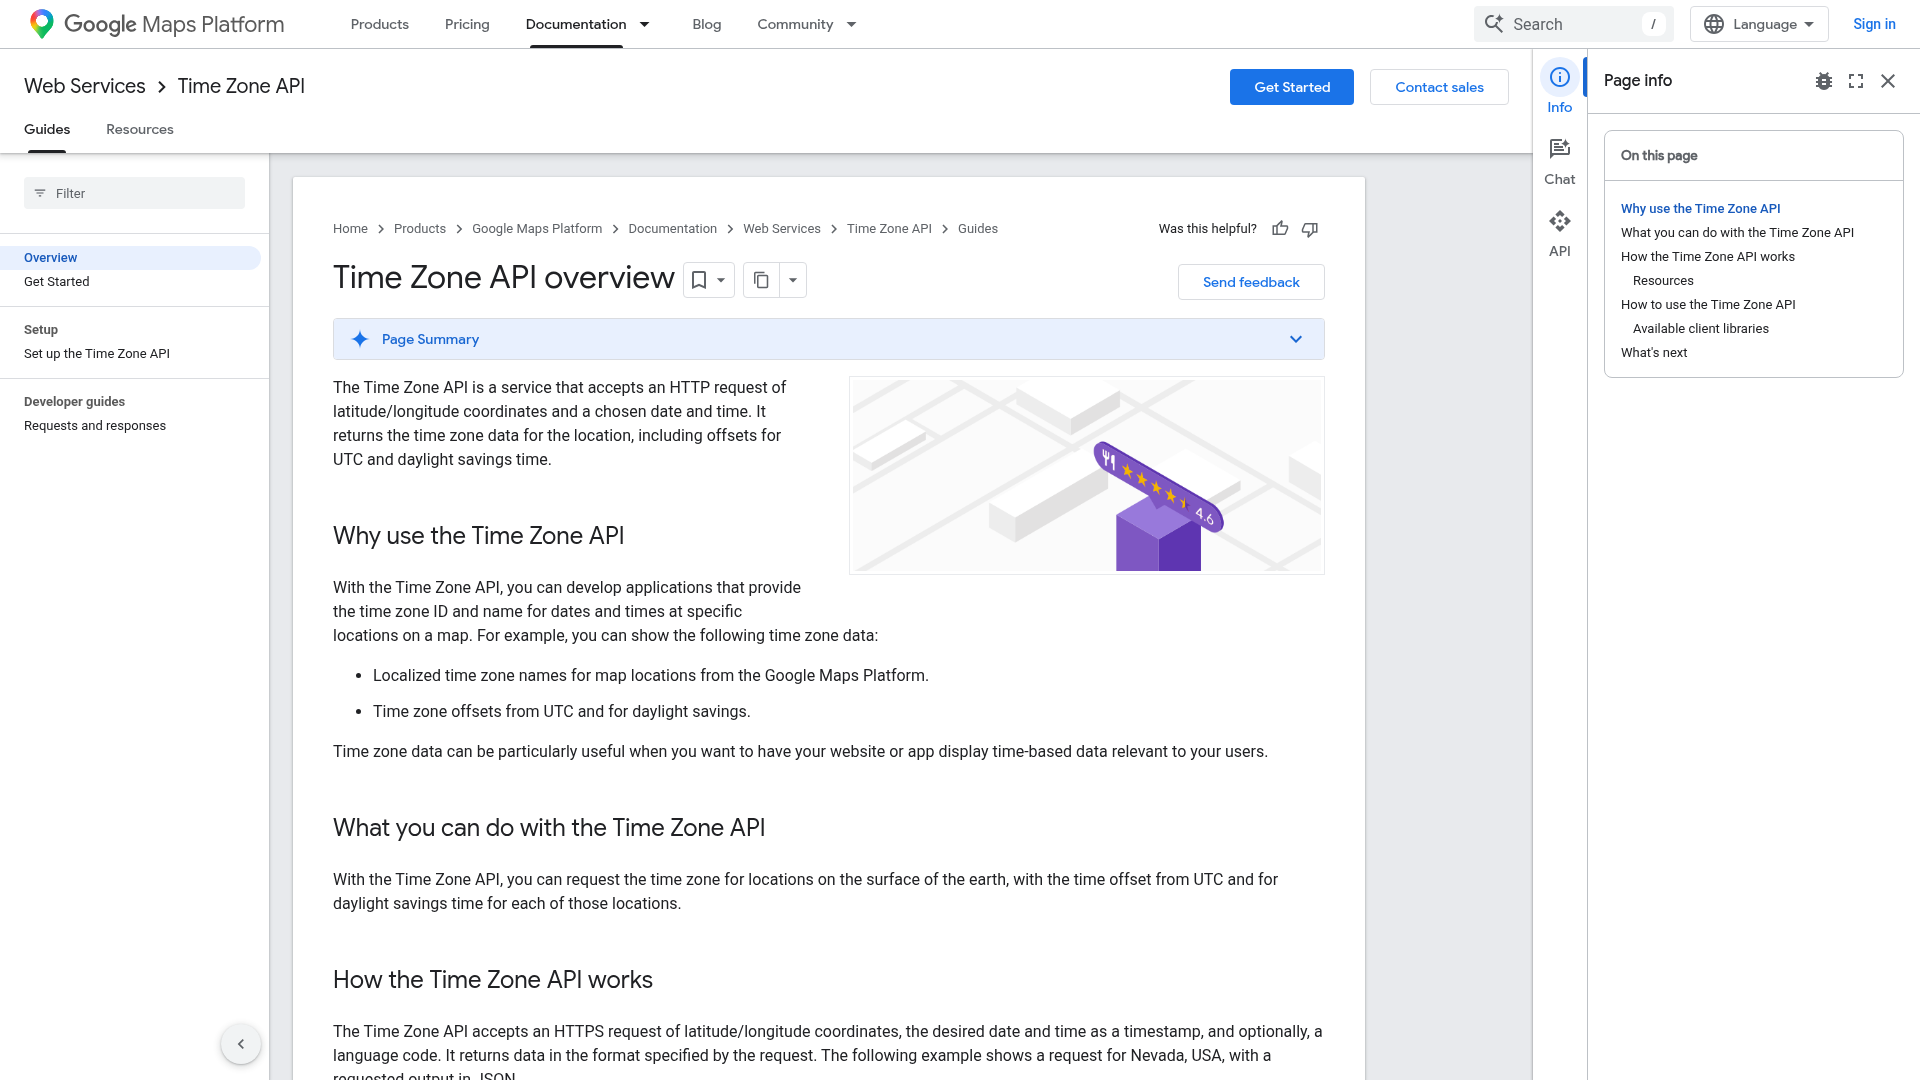Viewport: 1920px width, 1080px height.
Task: Jump to Available client libraries
Action: pos(1701,329)
